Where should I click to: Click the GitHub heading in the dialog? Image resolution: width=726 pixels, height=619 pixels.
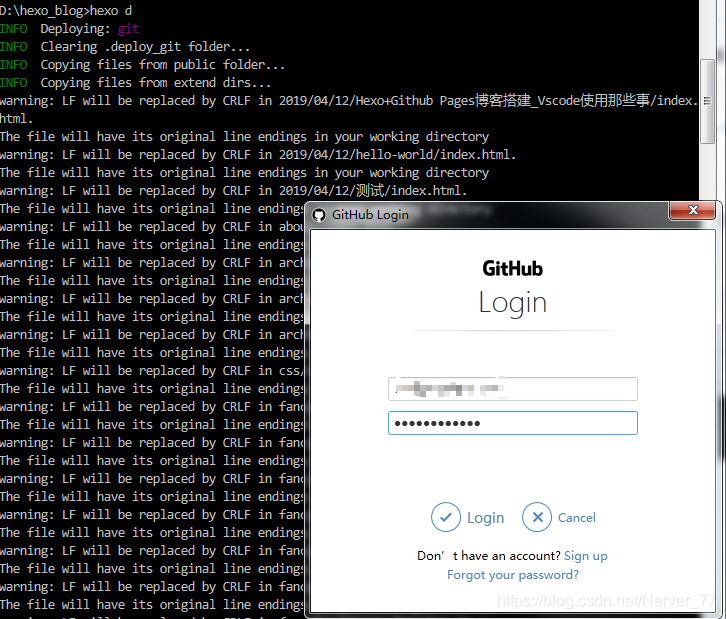(x=512, y=269)
